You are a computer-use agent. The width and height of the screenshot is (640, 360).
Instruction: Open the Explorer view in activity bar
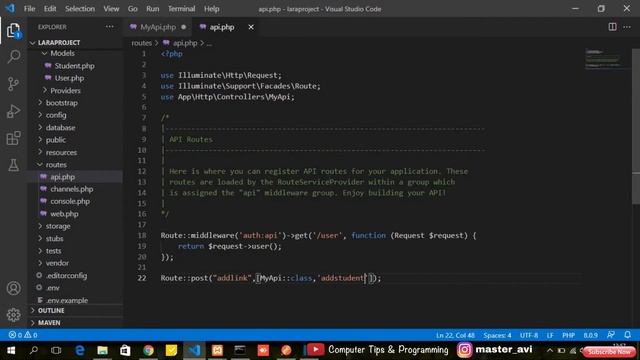(x=13, y=30)
